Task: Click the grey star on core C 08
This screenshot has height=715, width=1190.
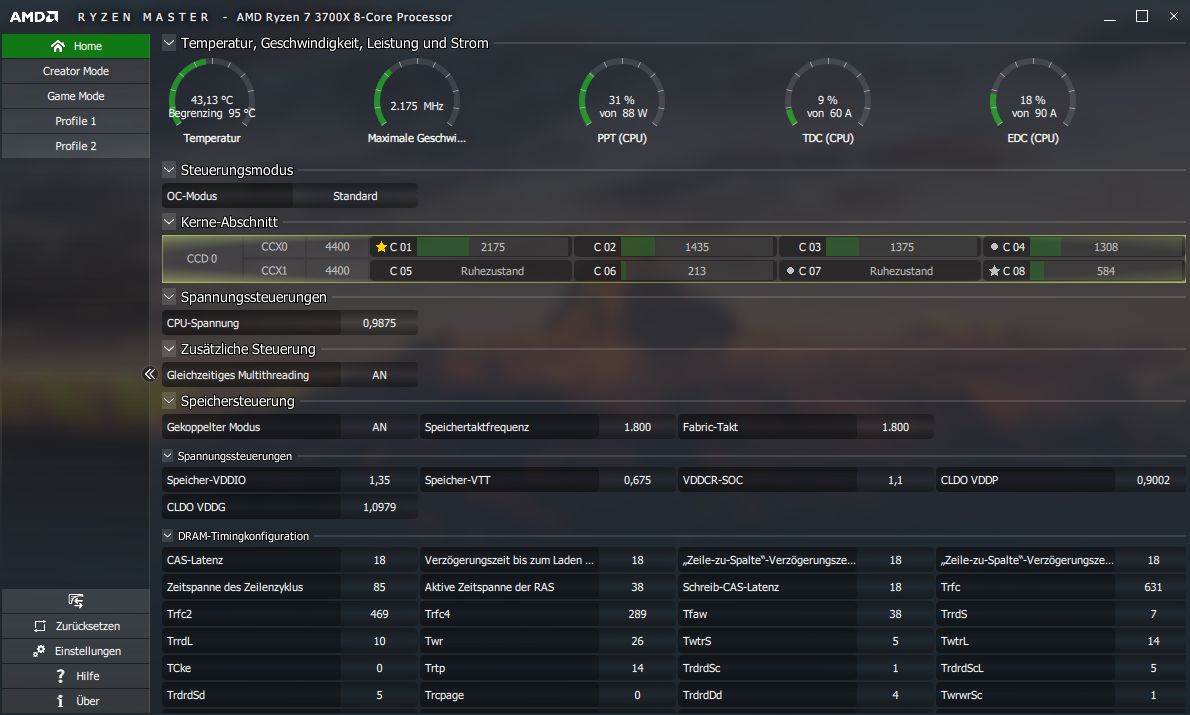Action: click(x=994, y=271)
